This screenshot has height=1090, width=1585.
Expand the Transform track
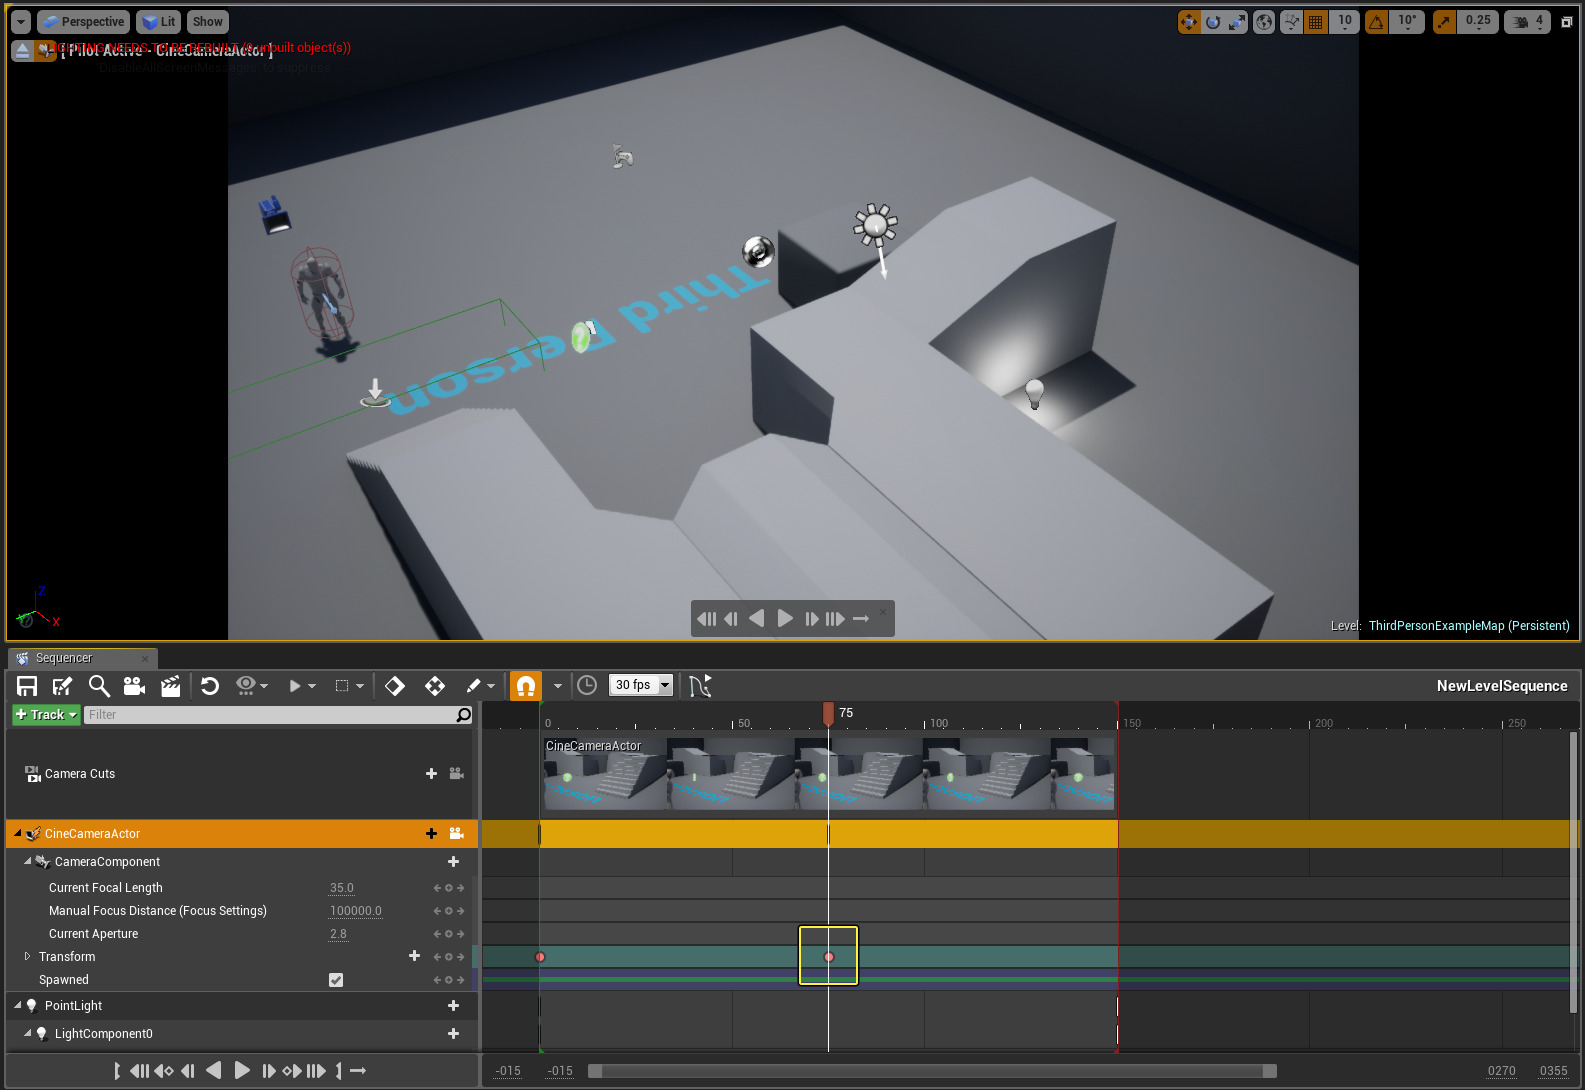tap(28, 957)
